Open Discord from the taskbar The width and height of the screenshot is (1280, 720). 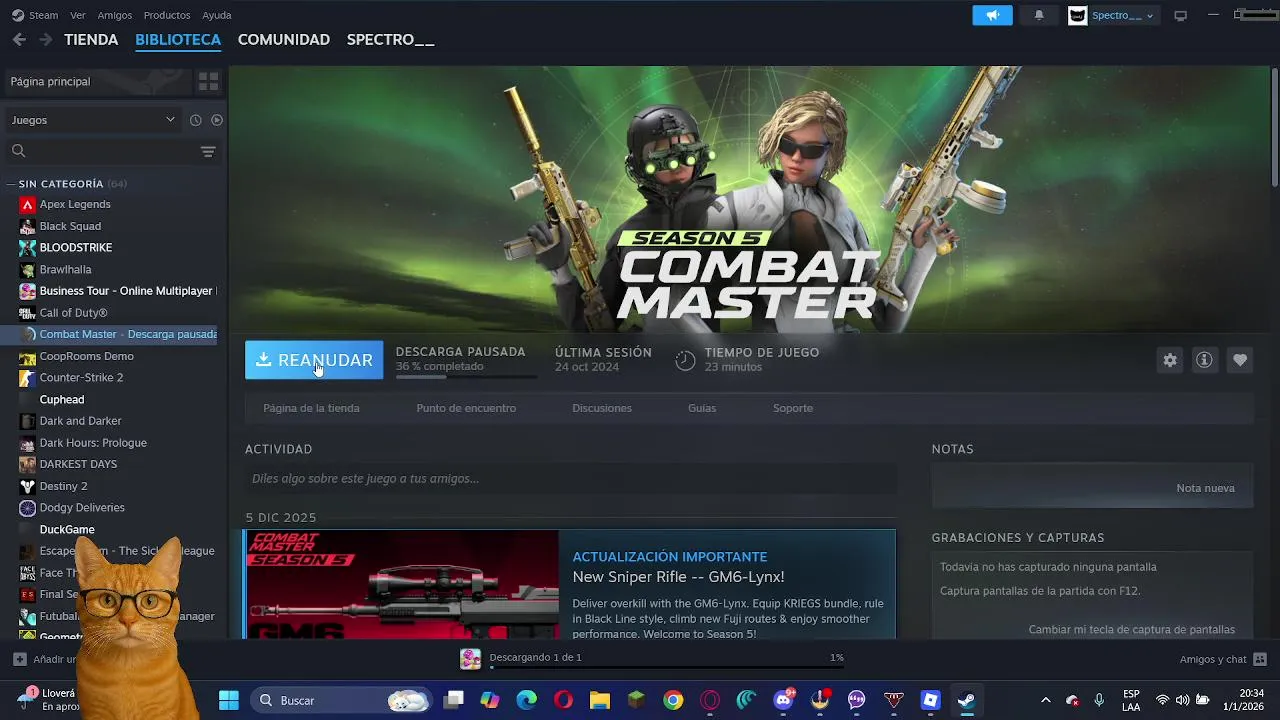(783, 700)
